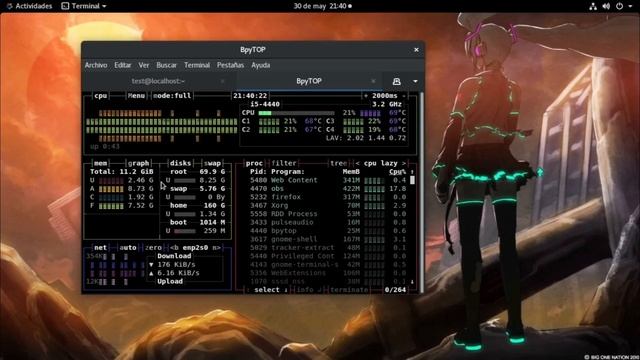Click the terminate option in proc footer

[349, 289]
